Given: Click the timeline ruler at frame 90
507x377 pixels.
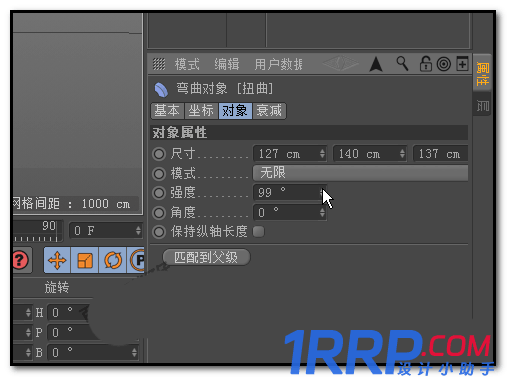Looking at the screenshot, I should pos(49,230).
